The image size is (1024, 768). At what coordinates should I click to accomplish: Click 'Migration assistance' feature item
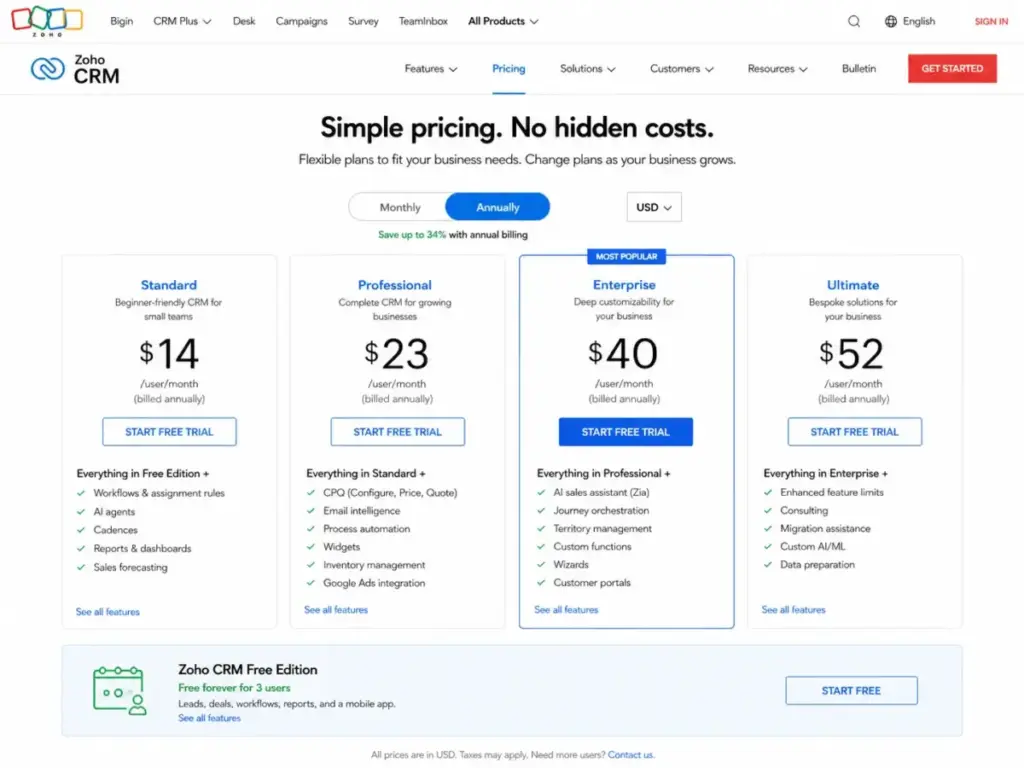[x=825, y=528]
